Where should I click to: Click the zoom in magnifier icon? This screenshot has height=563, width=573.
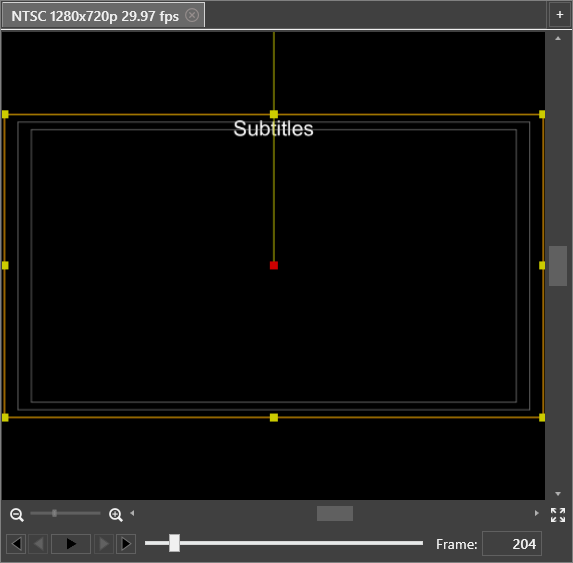pos(115,514)
